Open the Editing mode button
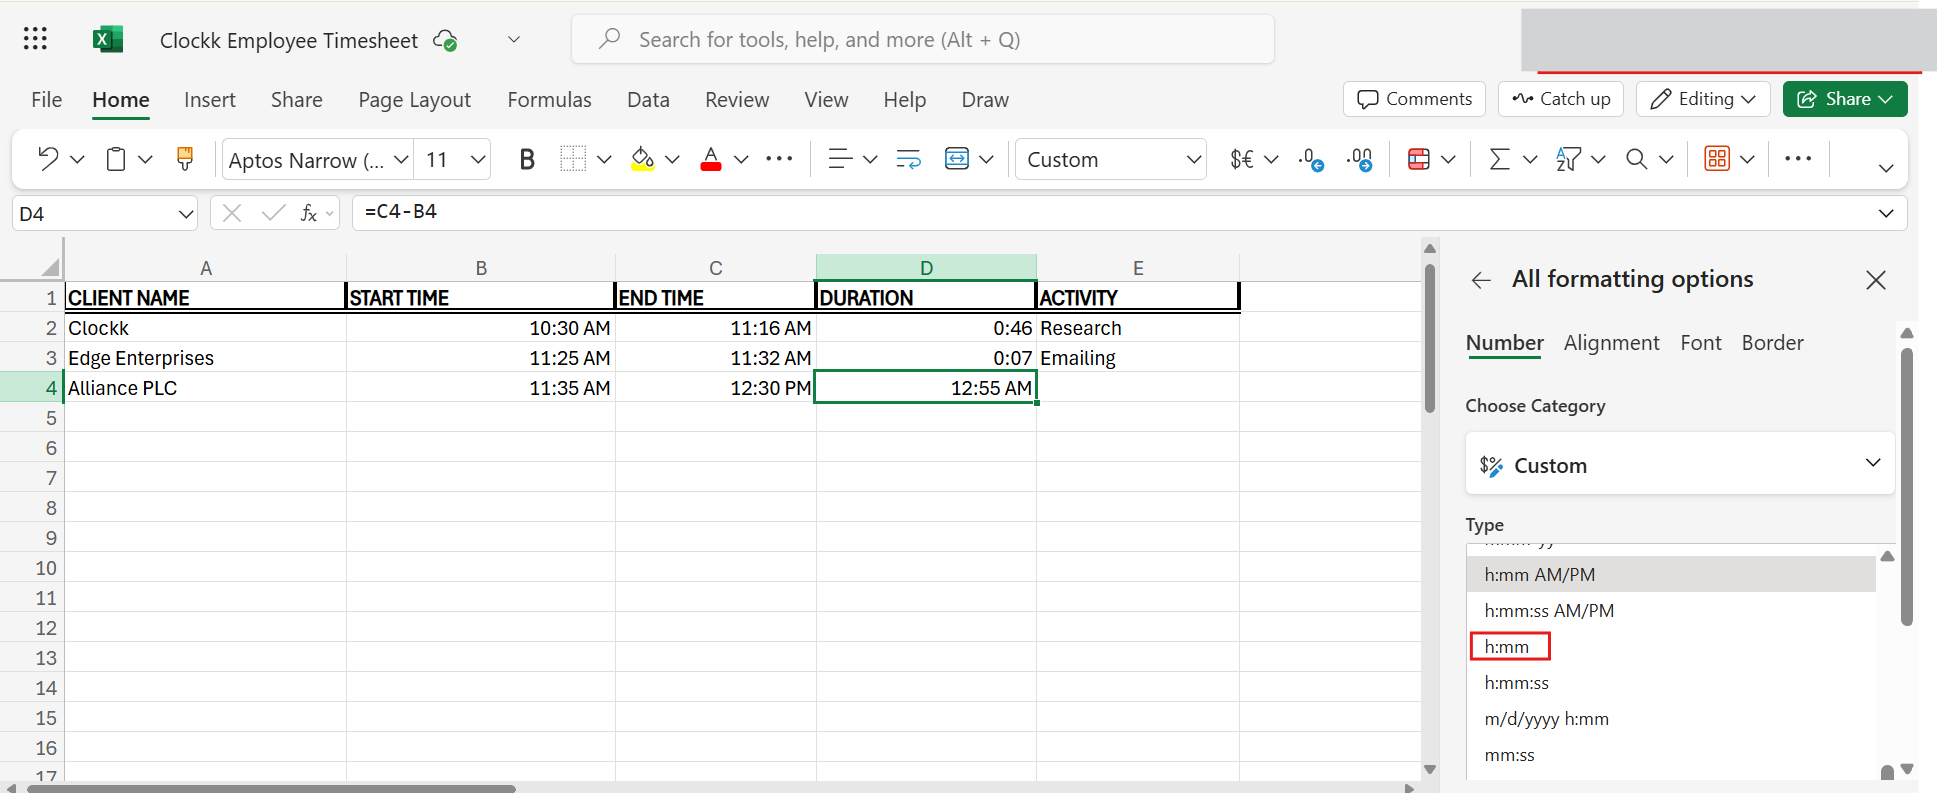Screen dimensions: 1937x793 tap(1703, 99)
